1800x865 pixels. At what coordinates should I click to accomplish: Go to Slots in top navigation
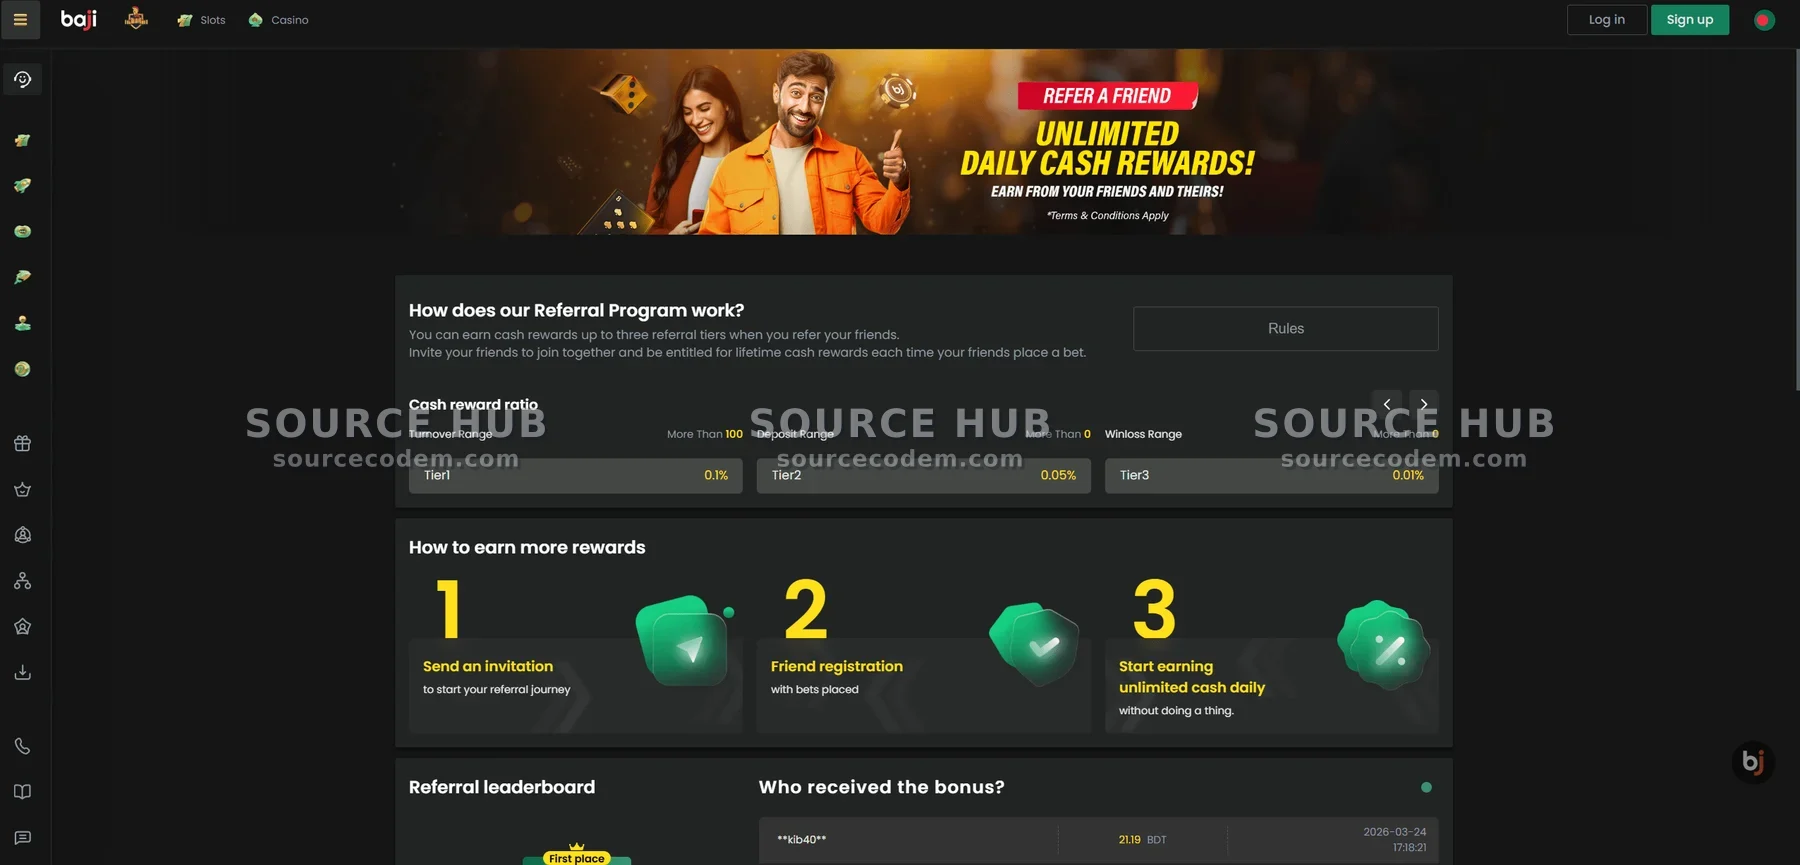202,20
